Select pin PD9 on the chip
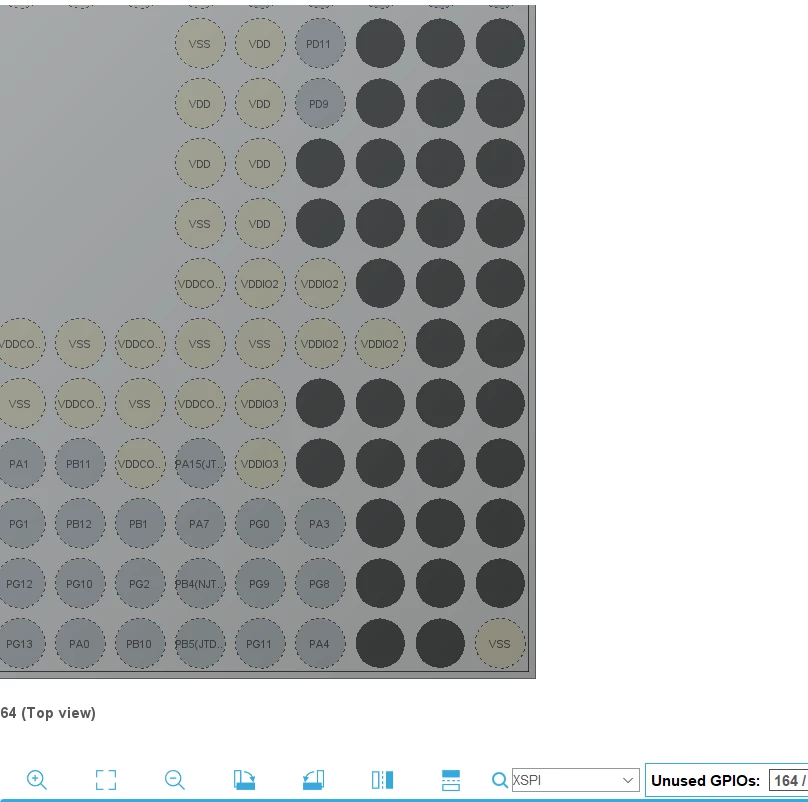Screen dimensions: 808x802 click(x=319, y=104)
